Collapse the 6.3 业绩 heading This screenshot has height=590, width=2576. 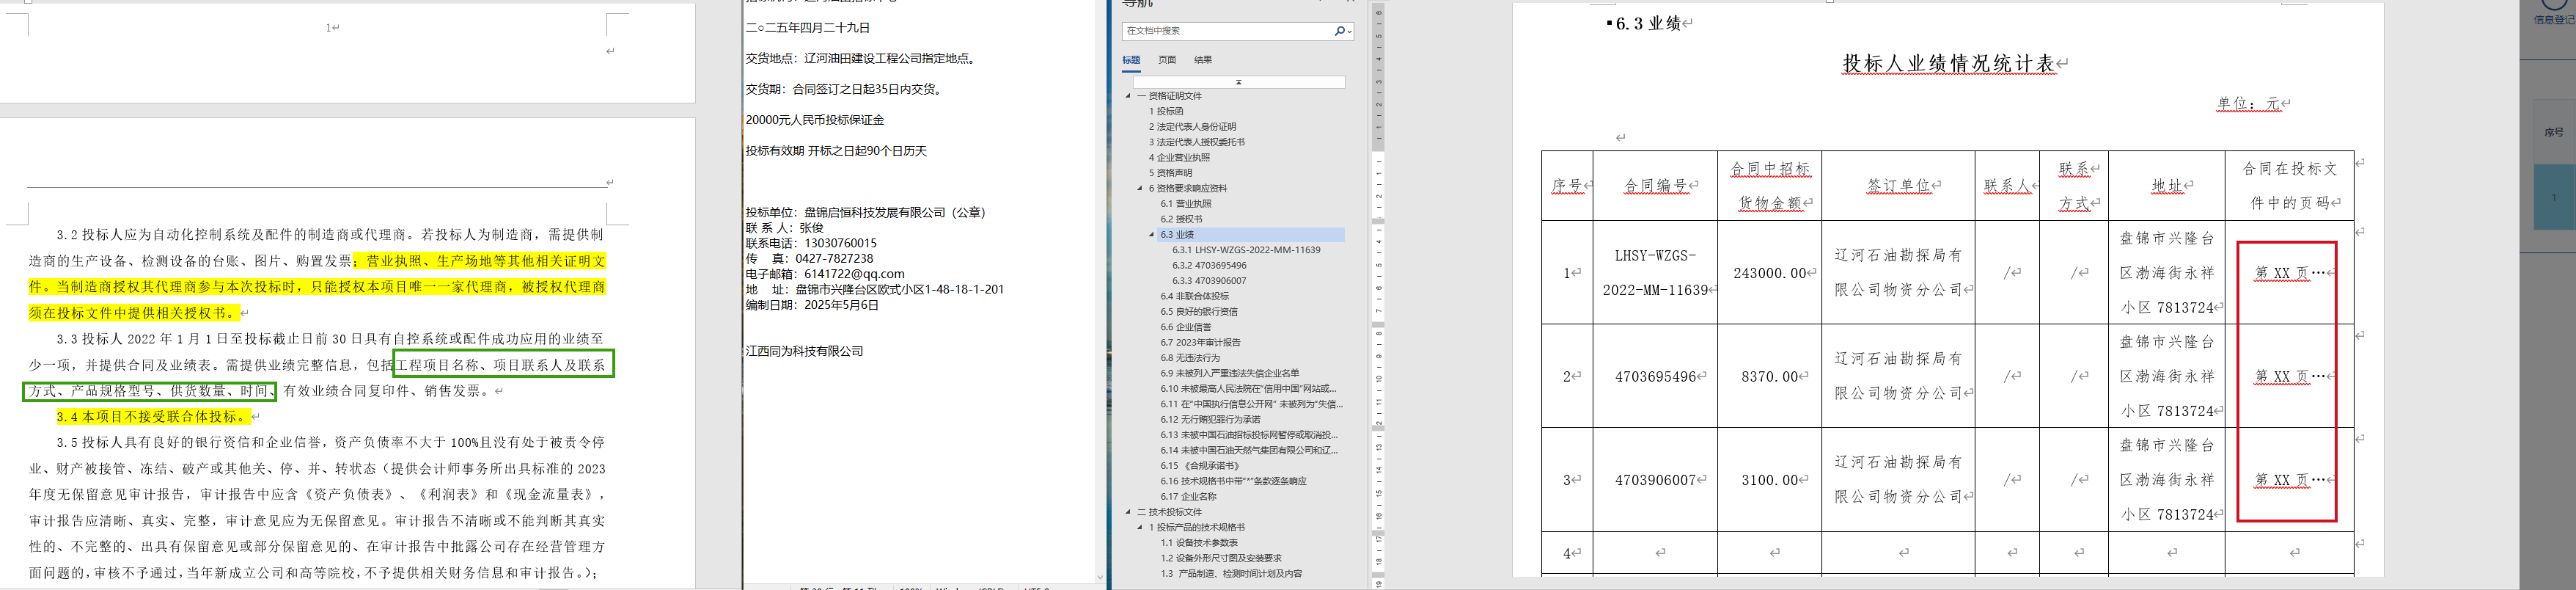point(1152,234)
